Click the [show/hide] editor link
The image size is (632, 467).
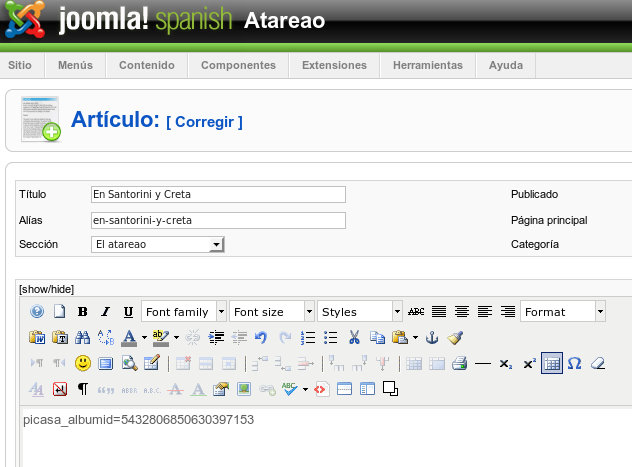coord(46,289)
